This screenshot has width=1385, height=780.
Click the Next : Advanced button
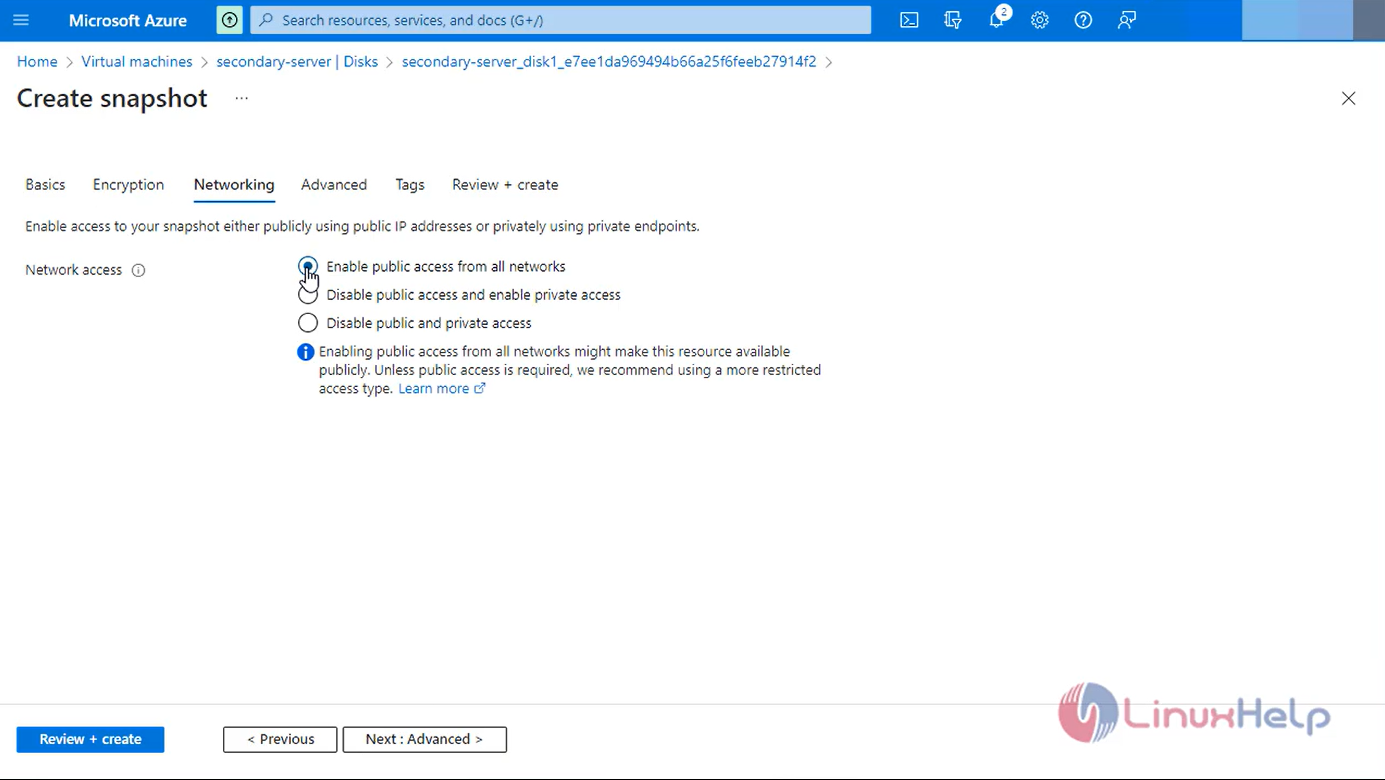(424, 739)
